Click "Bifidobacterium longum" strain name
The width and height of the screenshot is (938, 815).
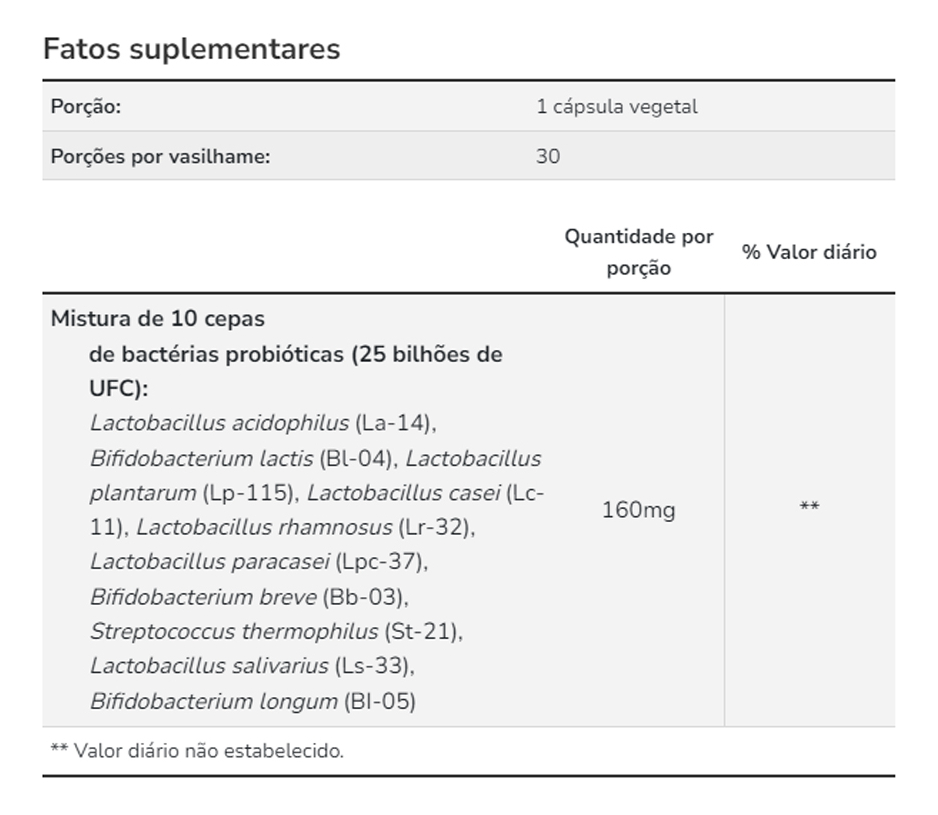pos(213,701)
